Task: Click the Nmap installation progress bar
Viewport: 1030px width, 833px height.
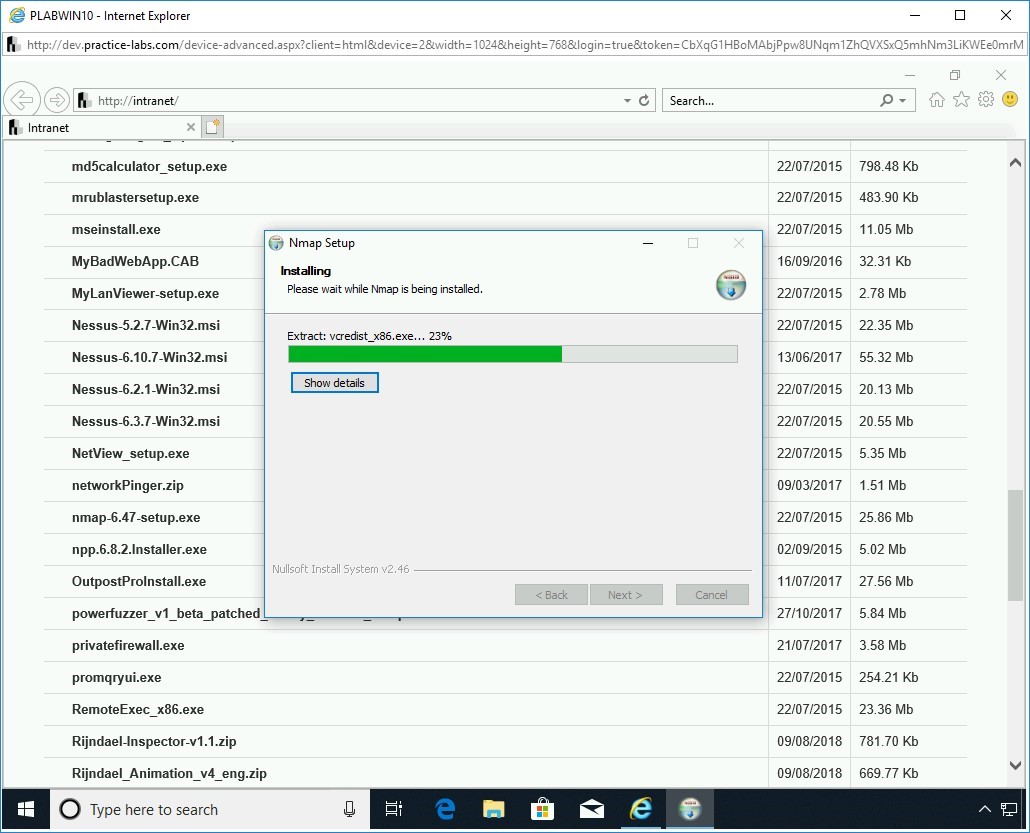Action: tap(512, 354)
